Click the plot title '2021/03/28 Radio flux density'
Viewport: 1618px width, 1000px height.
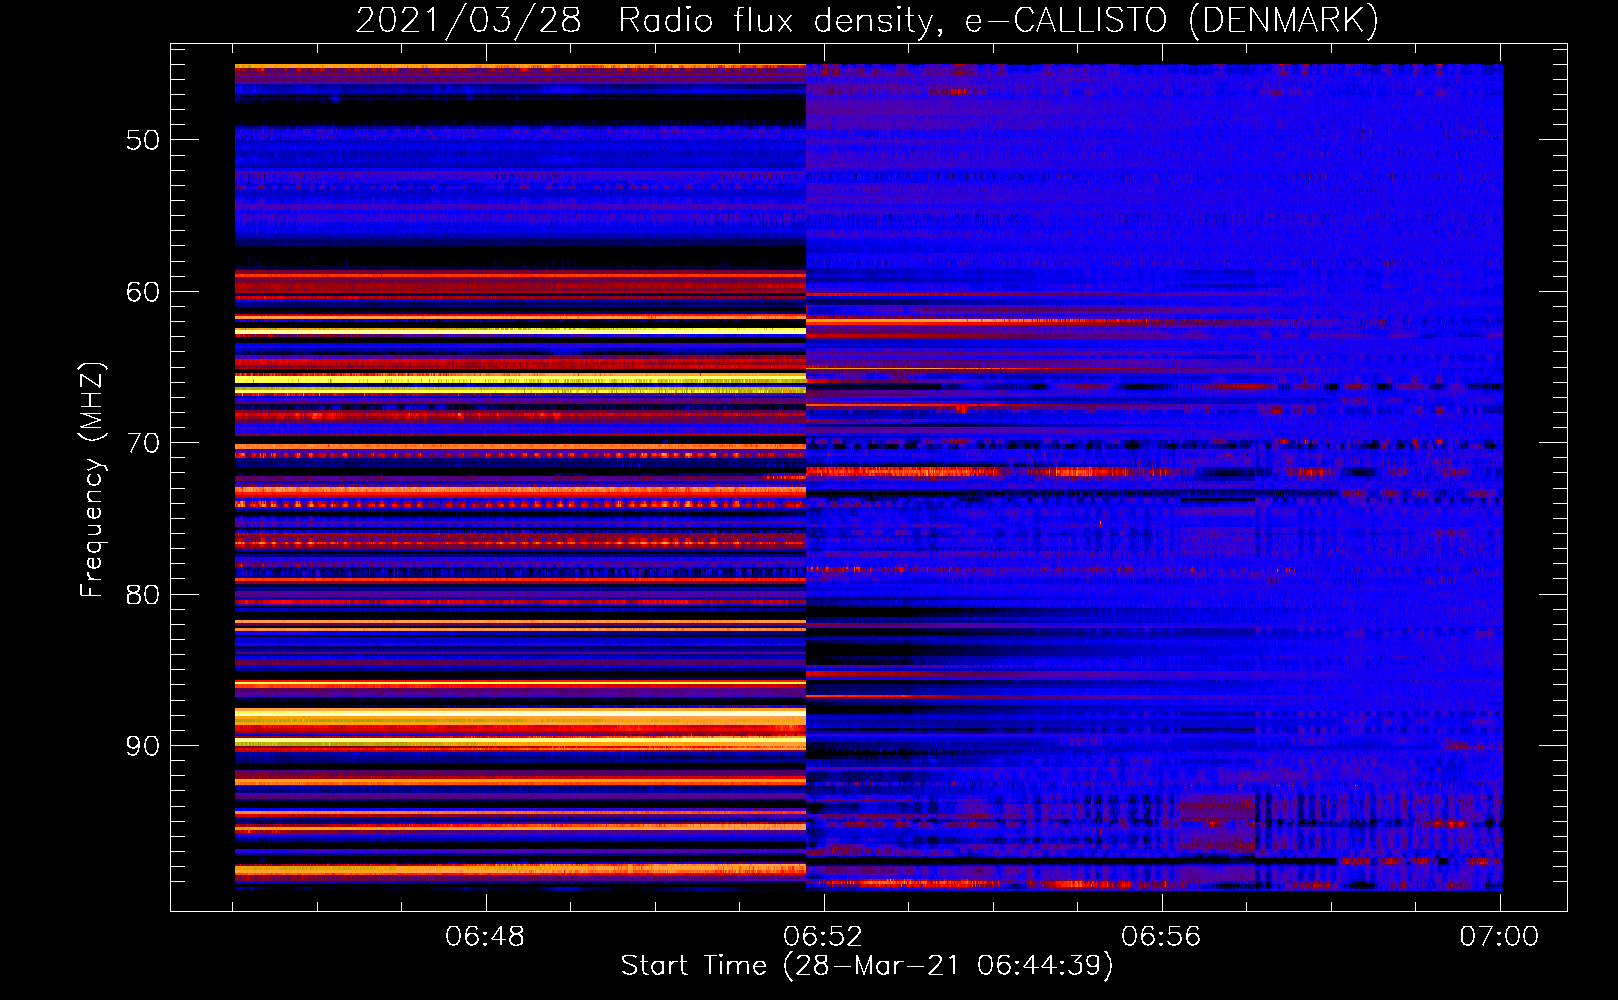coord(868,20)
